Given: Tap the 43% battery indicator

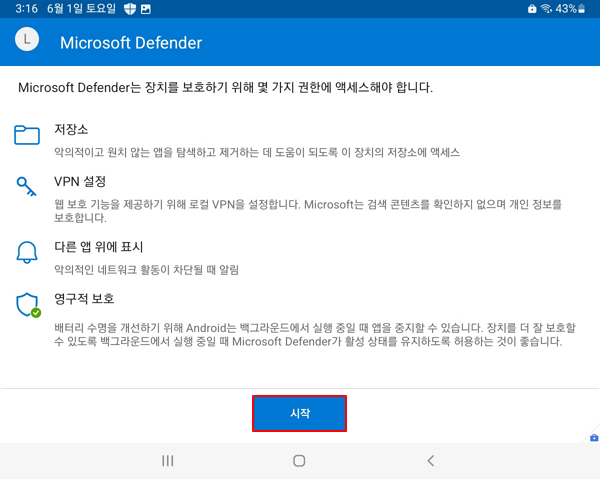Looking at the screenshot, I should click(570, 8).
